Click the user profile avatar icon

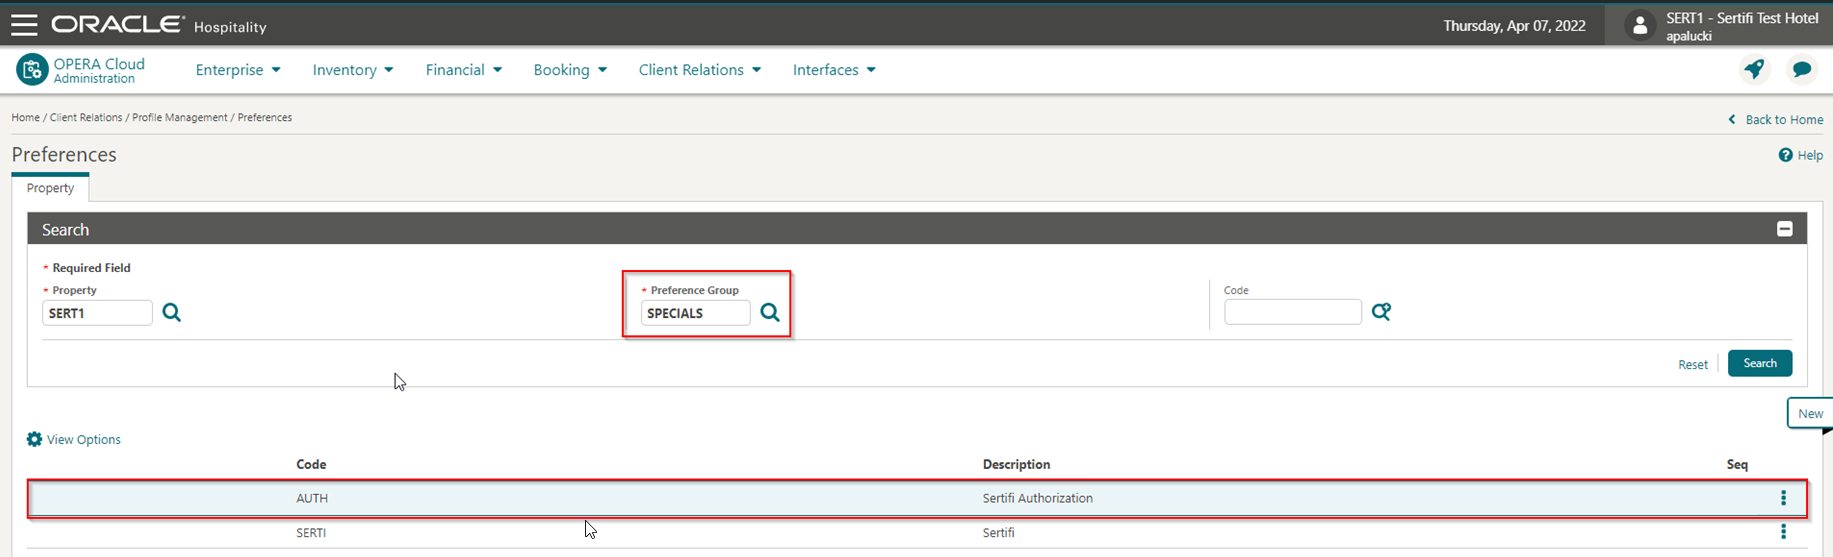[x=1639, y=26]
